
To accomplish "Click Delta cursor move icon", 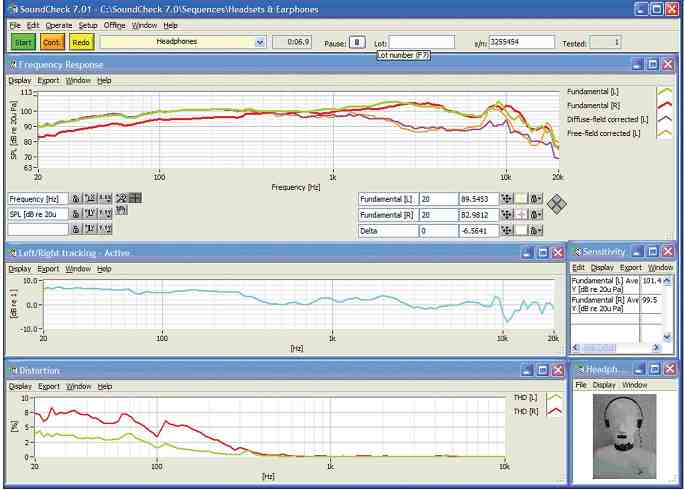I will (506, 230).
